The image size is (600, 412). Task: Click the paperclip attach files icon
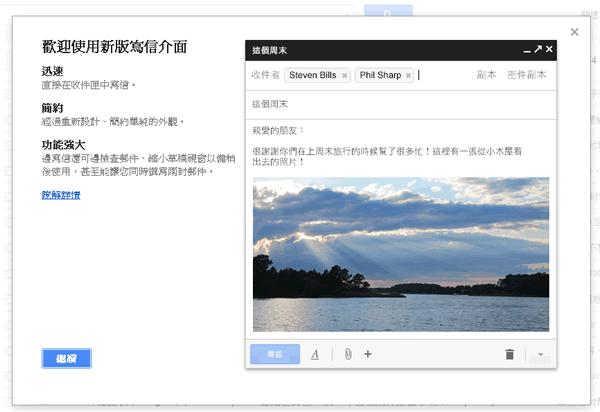pos(347,354)
